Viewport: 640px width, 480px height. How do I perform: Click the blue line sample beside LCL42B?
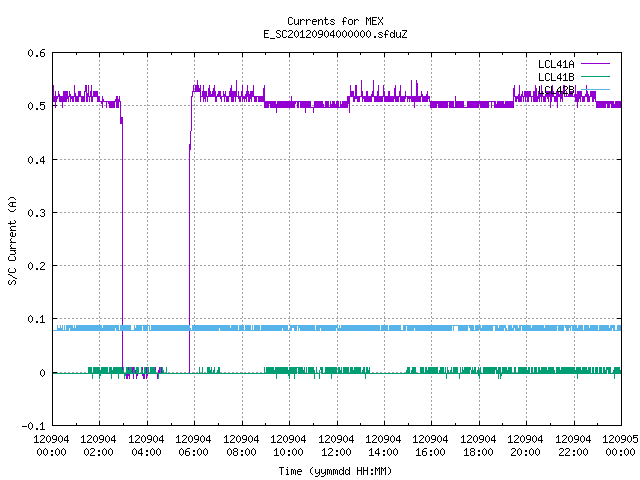[x=595, y=89]
